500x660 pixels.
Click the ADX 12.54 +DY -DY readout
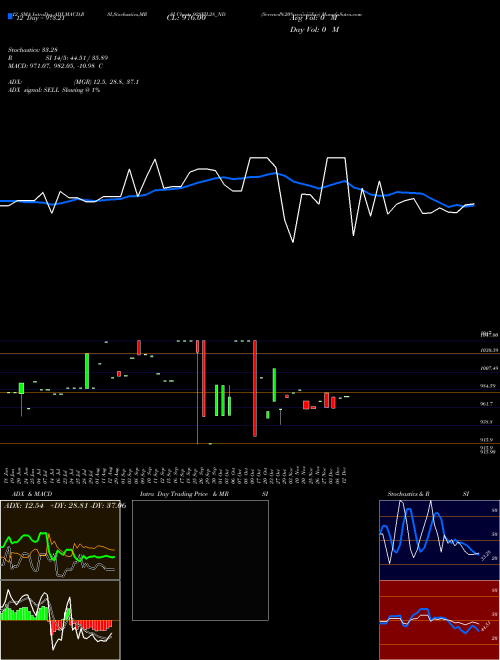click(x=65, y=506)
